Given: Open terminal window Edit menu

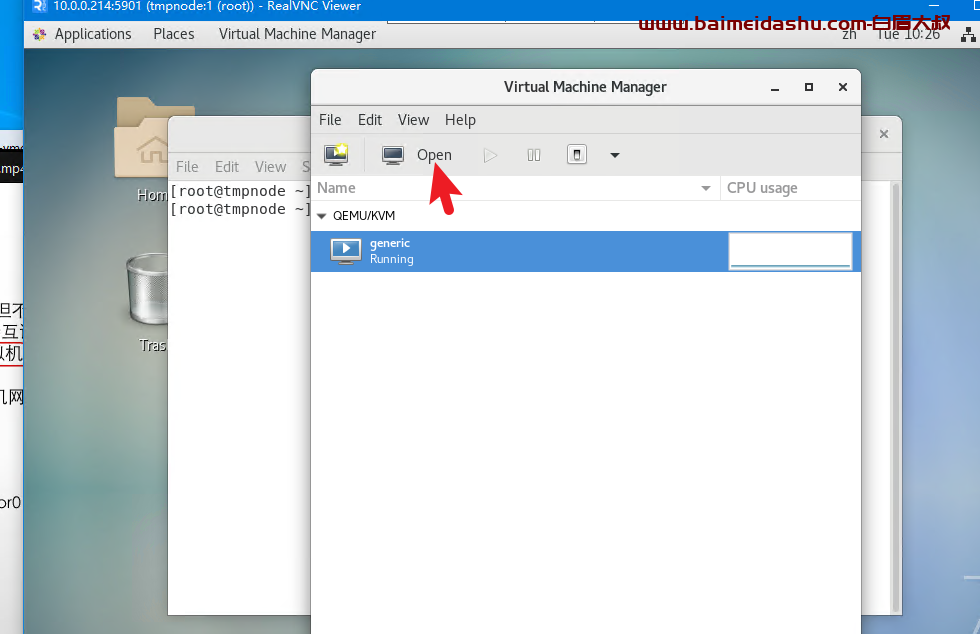Looking at the screenshot, I should click(x=227, y=167).
